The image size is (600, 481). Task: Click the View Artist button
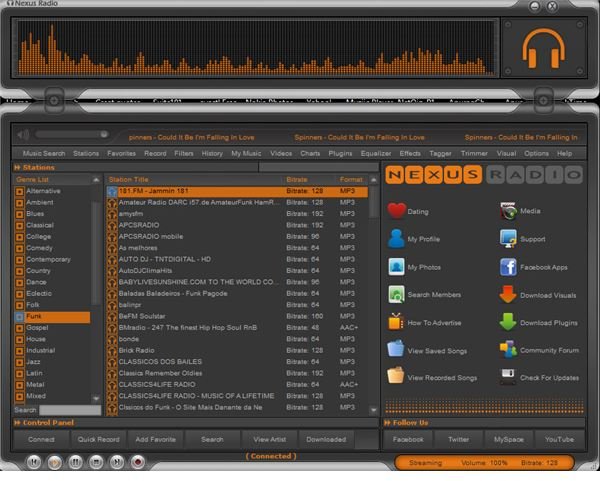coord(269,439)
